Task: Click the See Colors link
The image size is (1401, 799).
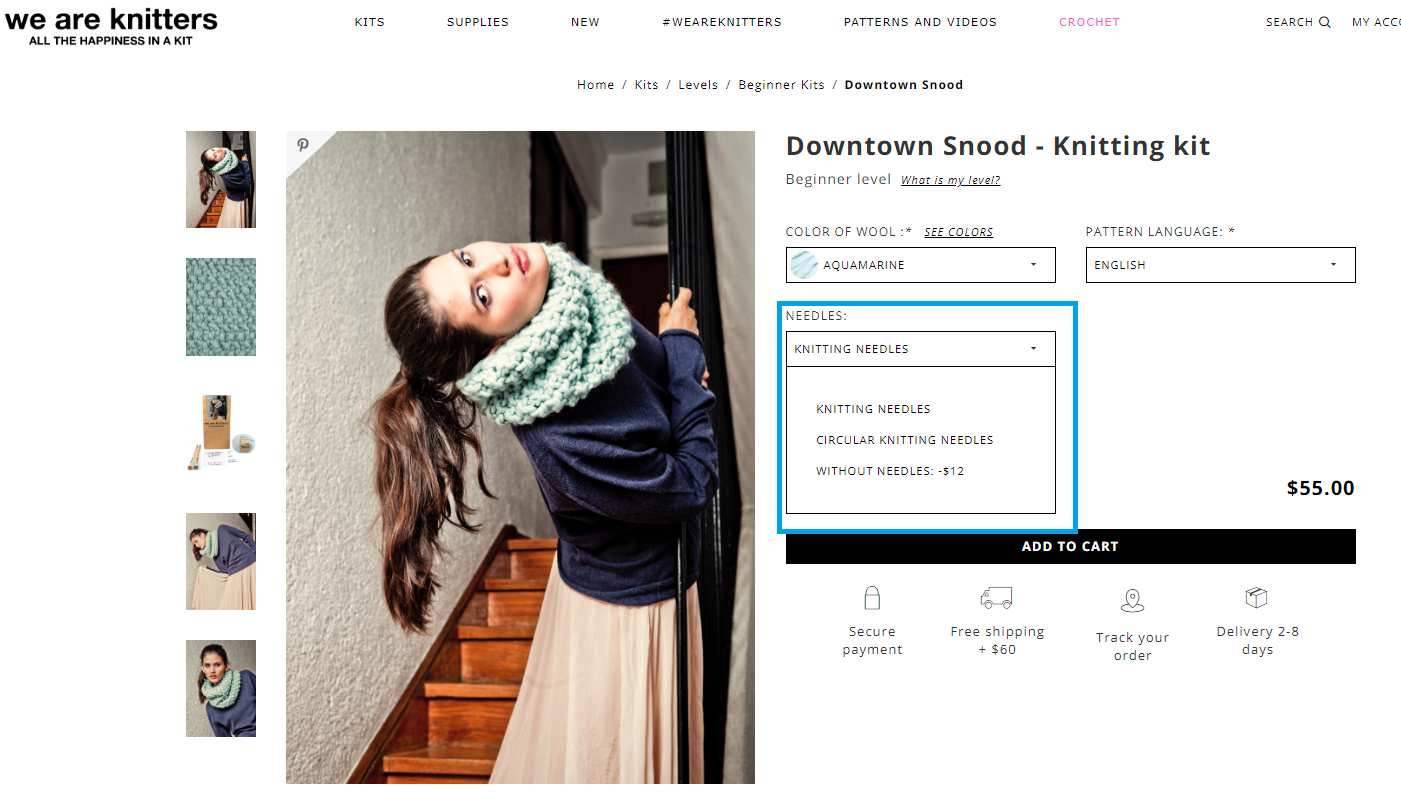Action: (x=958, y=232)
